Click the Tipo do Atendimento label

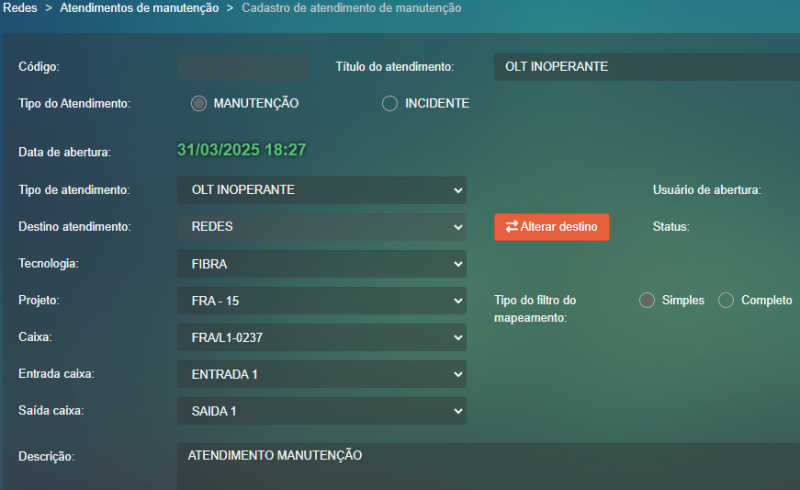click(x=74, y=104)
